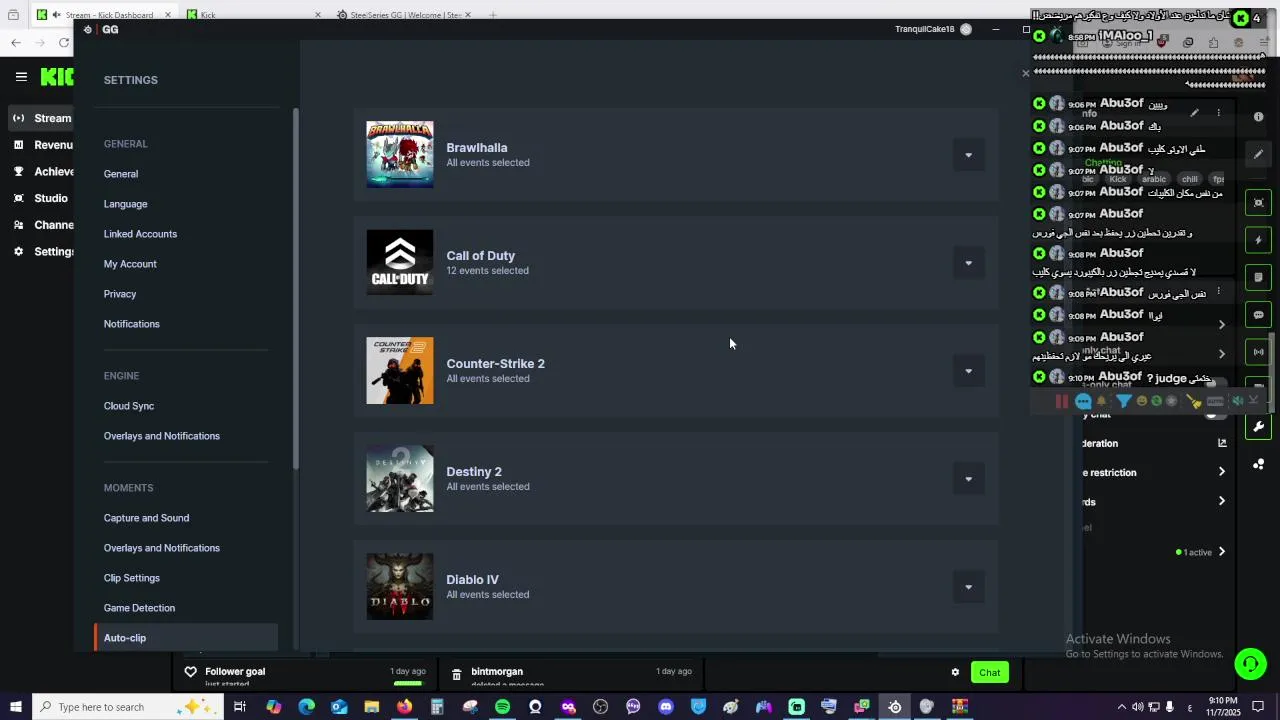Click the speaker mute icon in overlay toolbar
Image resolution: width=1280 pixels, height=720 pixels.
1237,401
